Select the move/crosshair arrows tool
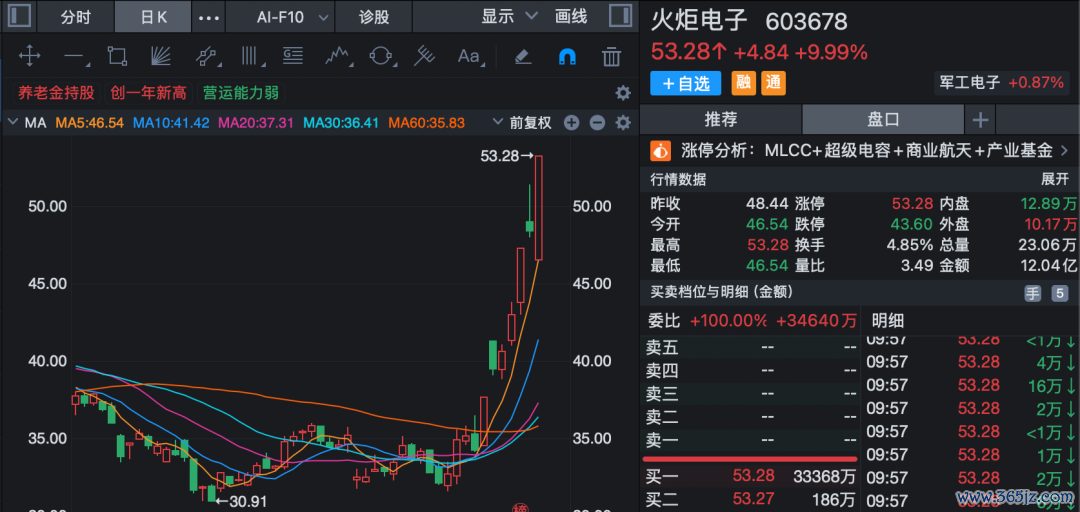Viewport: 1080px width, 512px height. click(x=29, y=56)
